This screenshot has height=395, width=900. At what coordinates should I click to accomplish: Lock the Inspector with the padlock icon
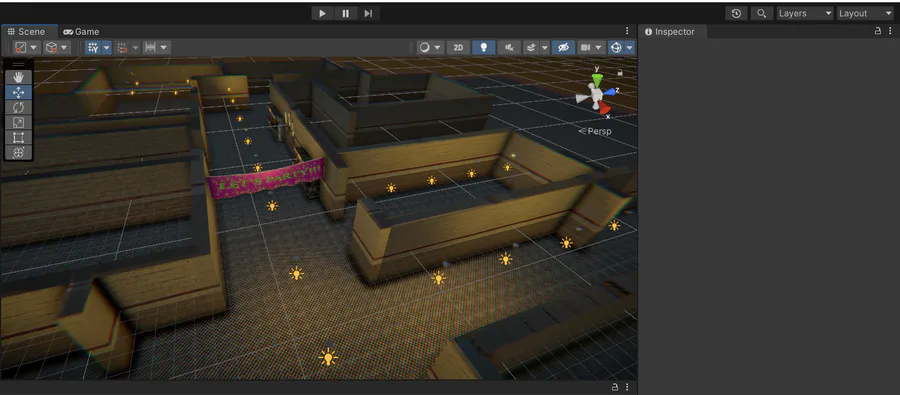(878, 31)
